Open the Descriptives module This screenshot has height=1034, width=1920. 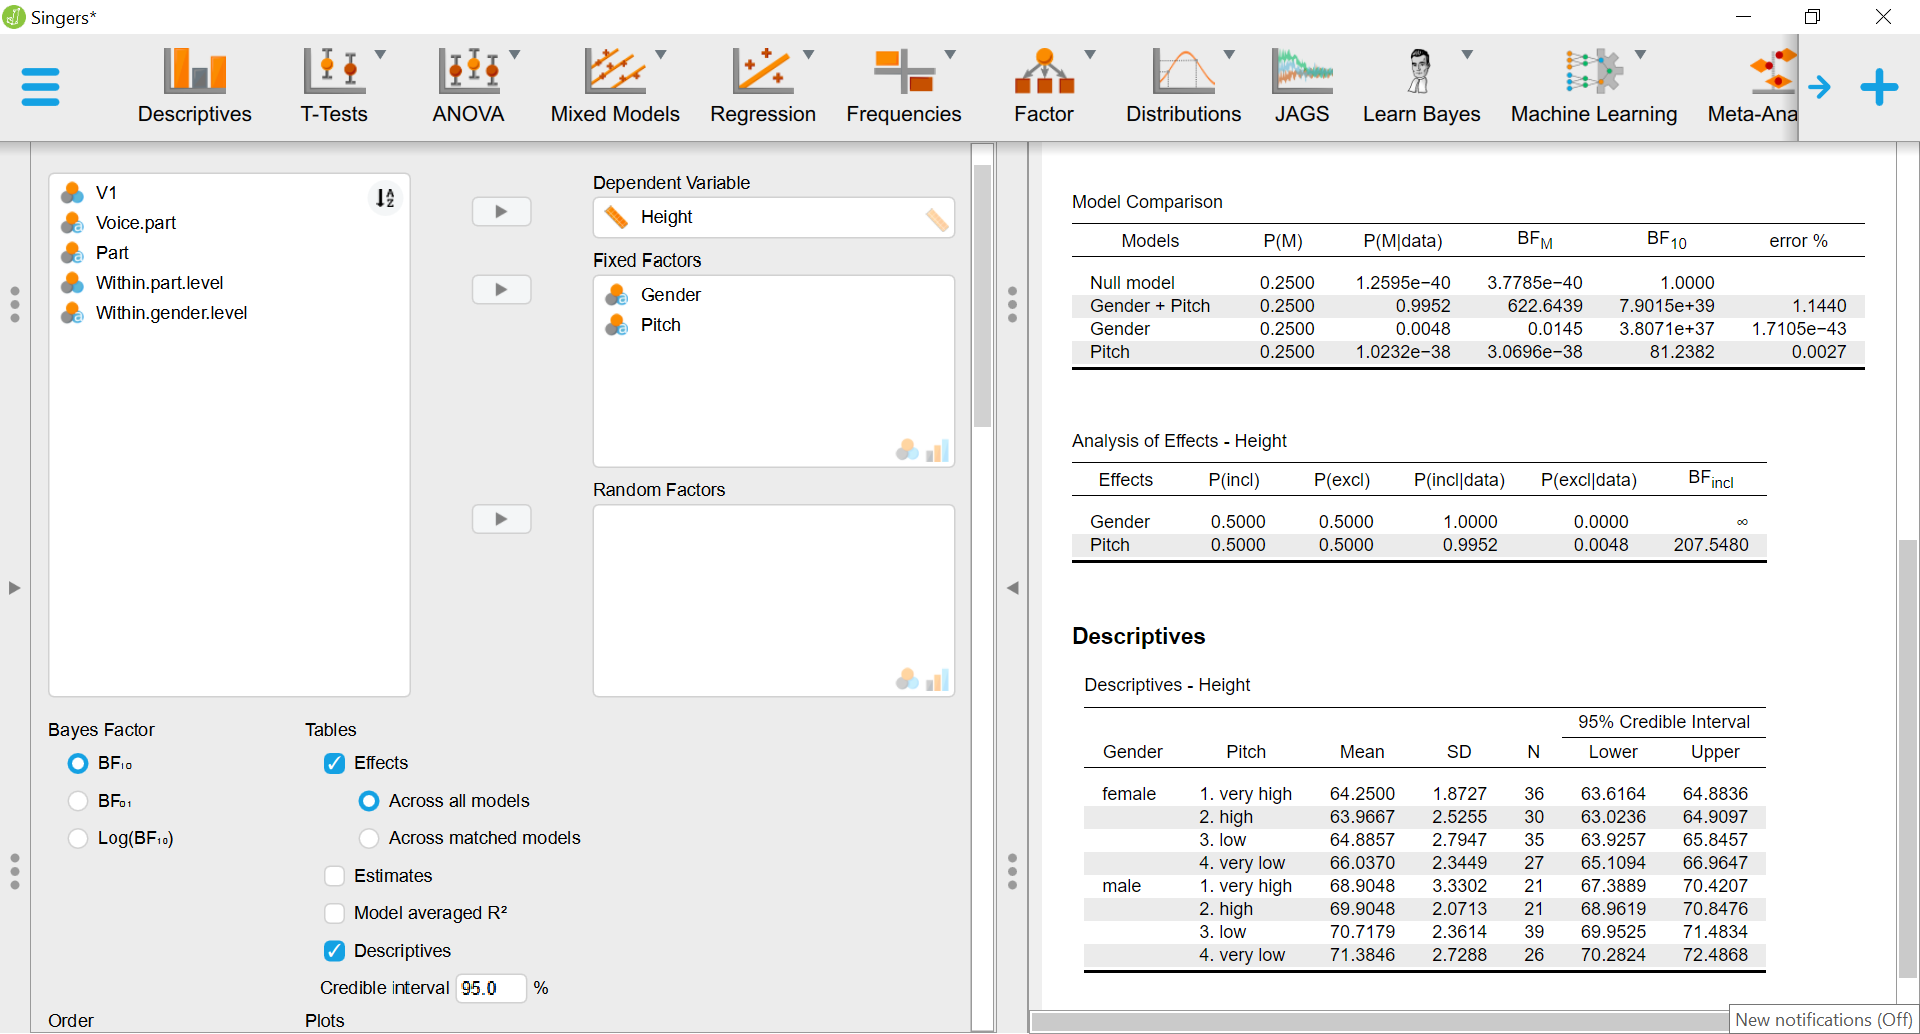tap(195, 87)
